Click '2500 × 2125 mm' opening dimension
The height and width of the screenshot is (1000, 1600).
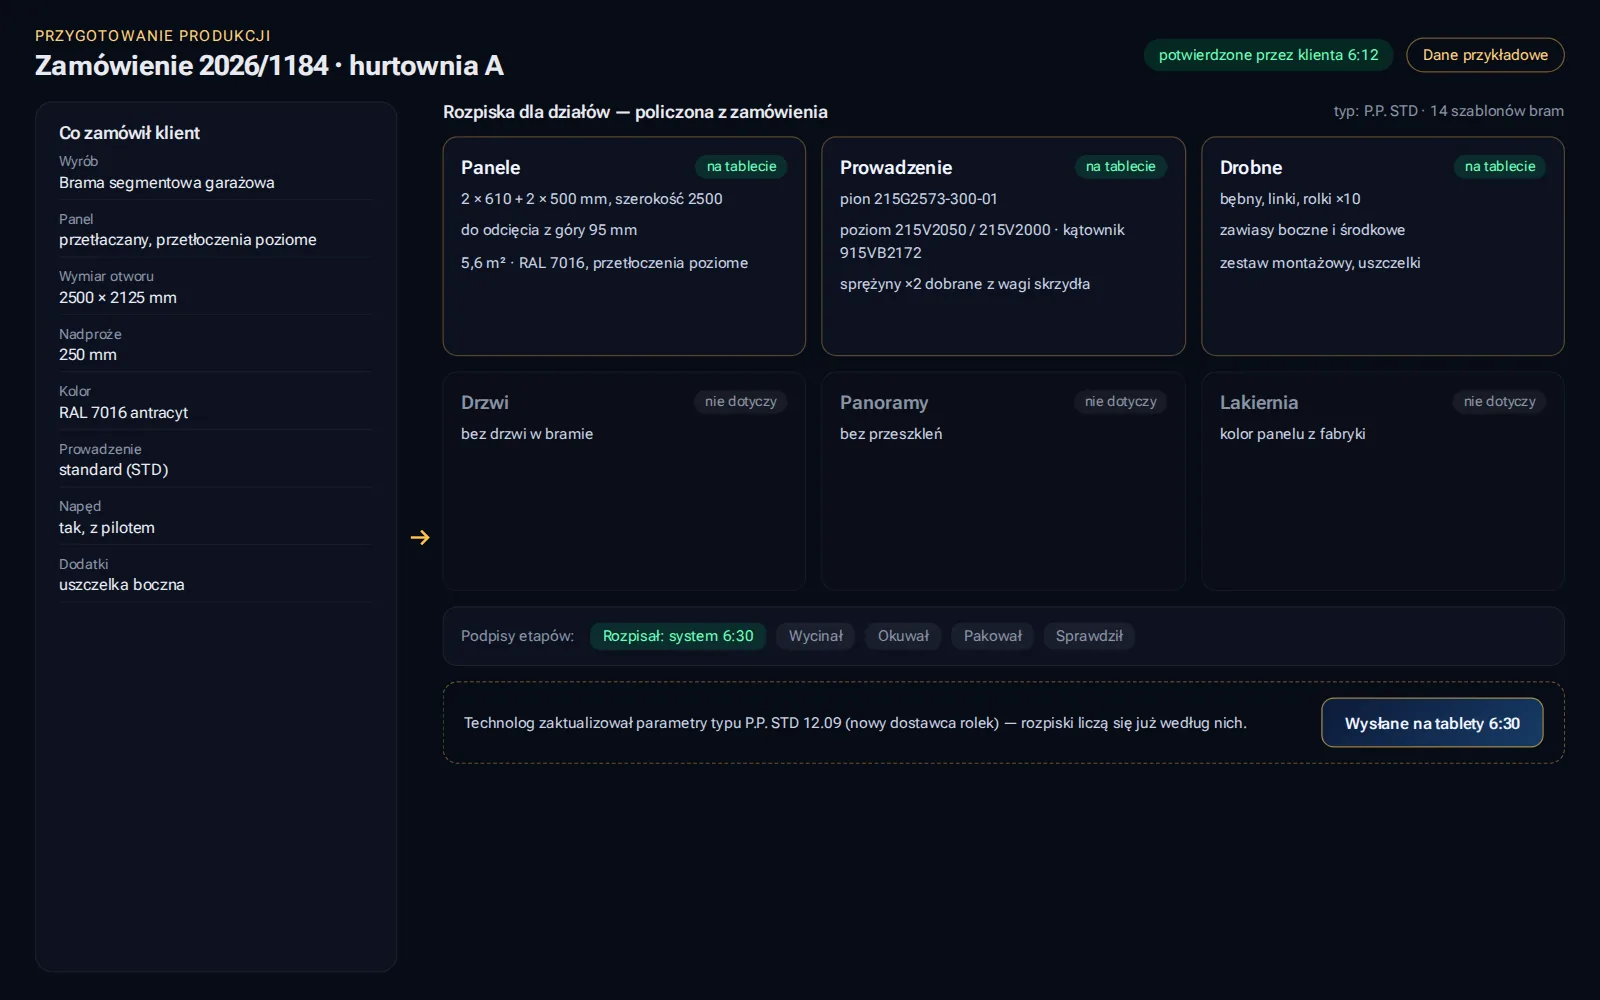click(118, 298)
